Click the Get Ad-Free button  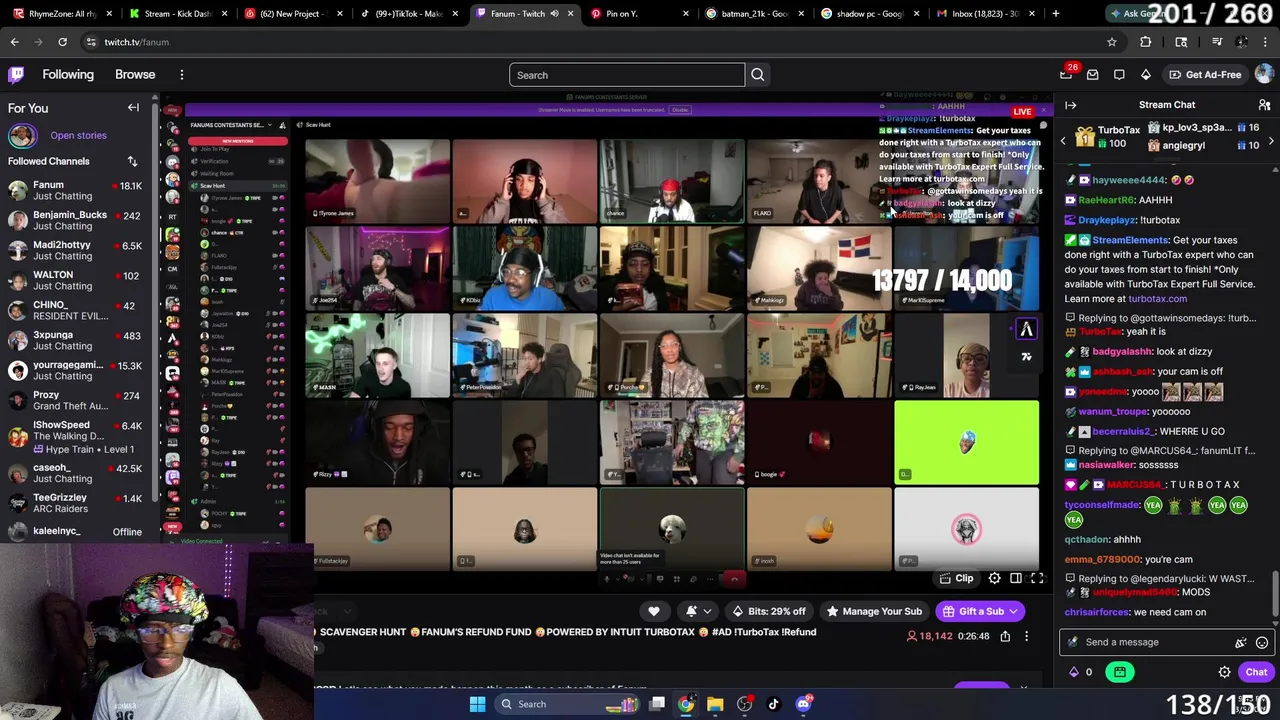[1205, 74]
